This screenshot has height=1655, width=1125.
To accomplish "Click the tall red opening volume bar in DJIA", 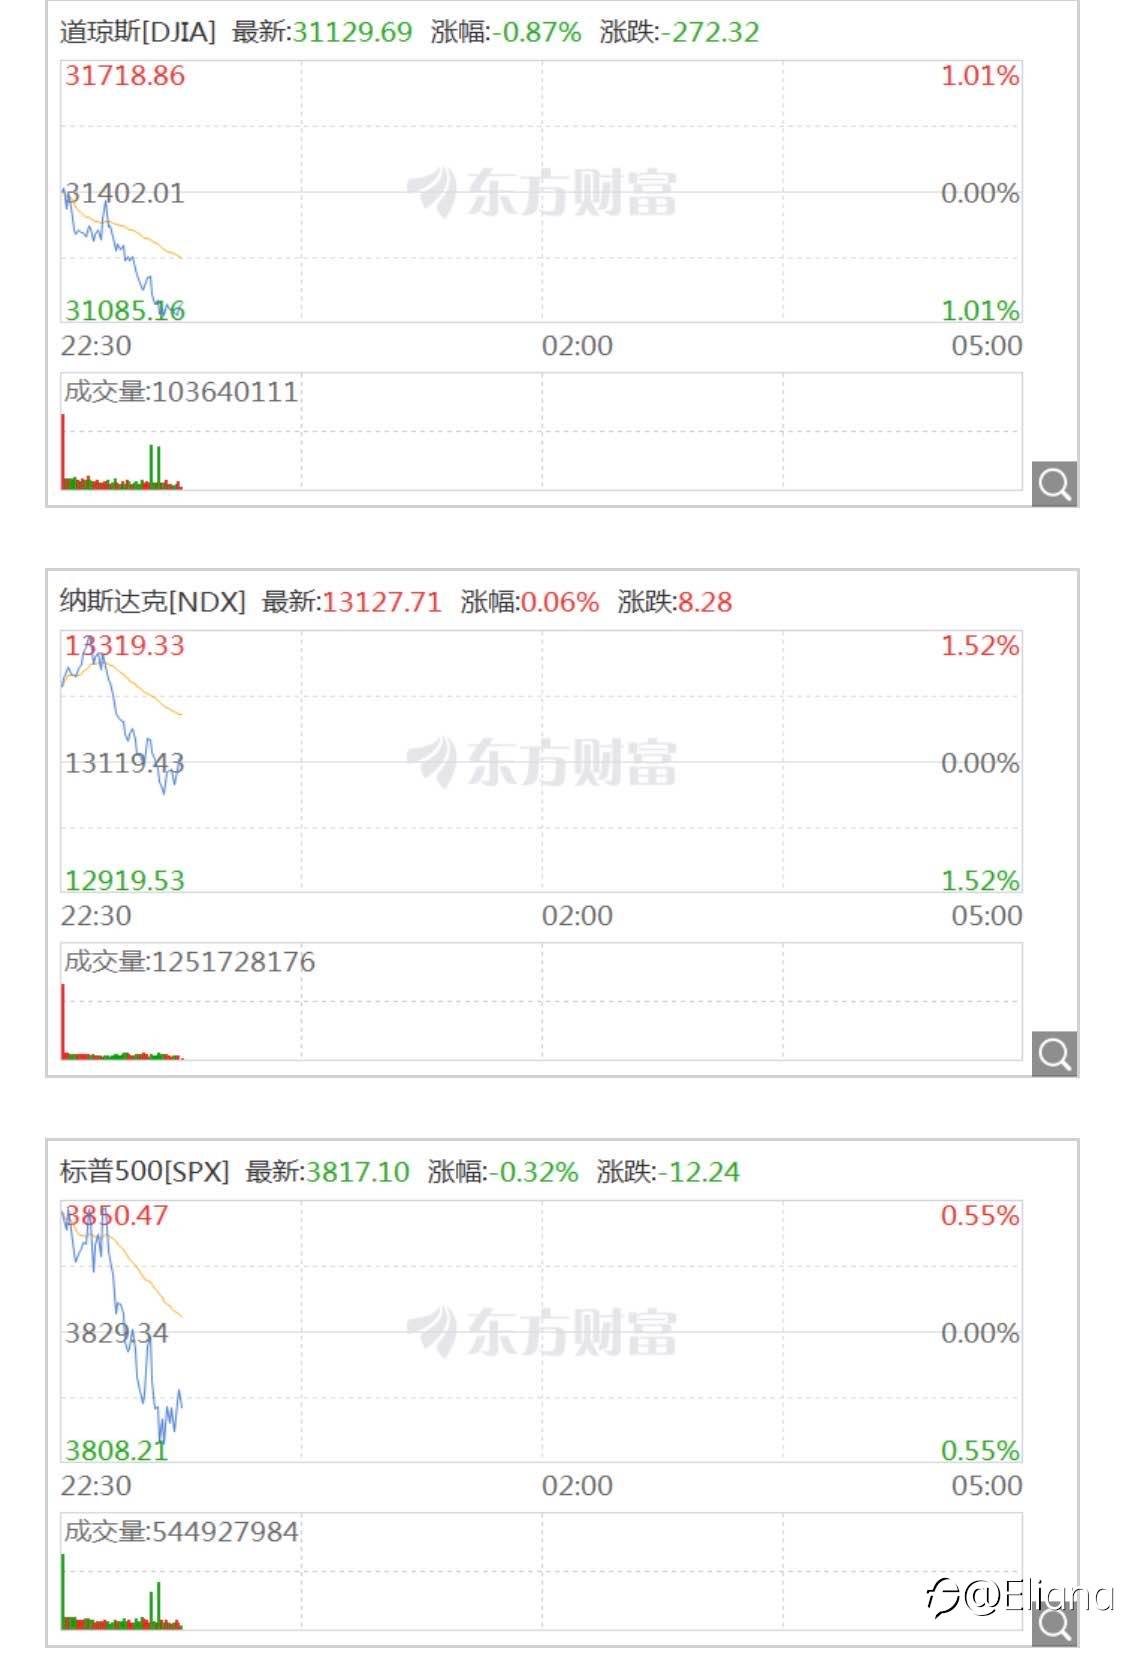I will click(63, 450).
